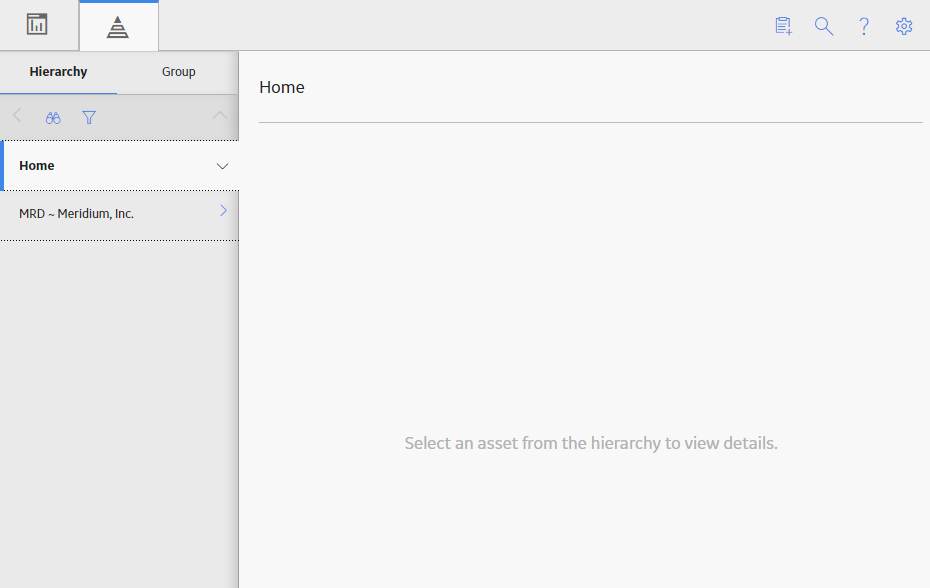
Task: Click the 'Select an asset' placeholder message
Action: [591, 443]
